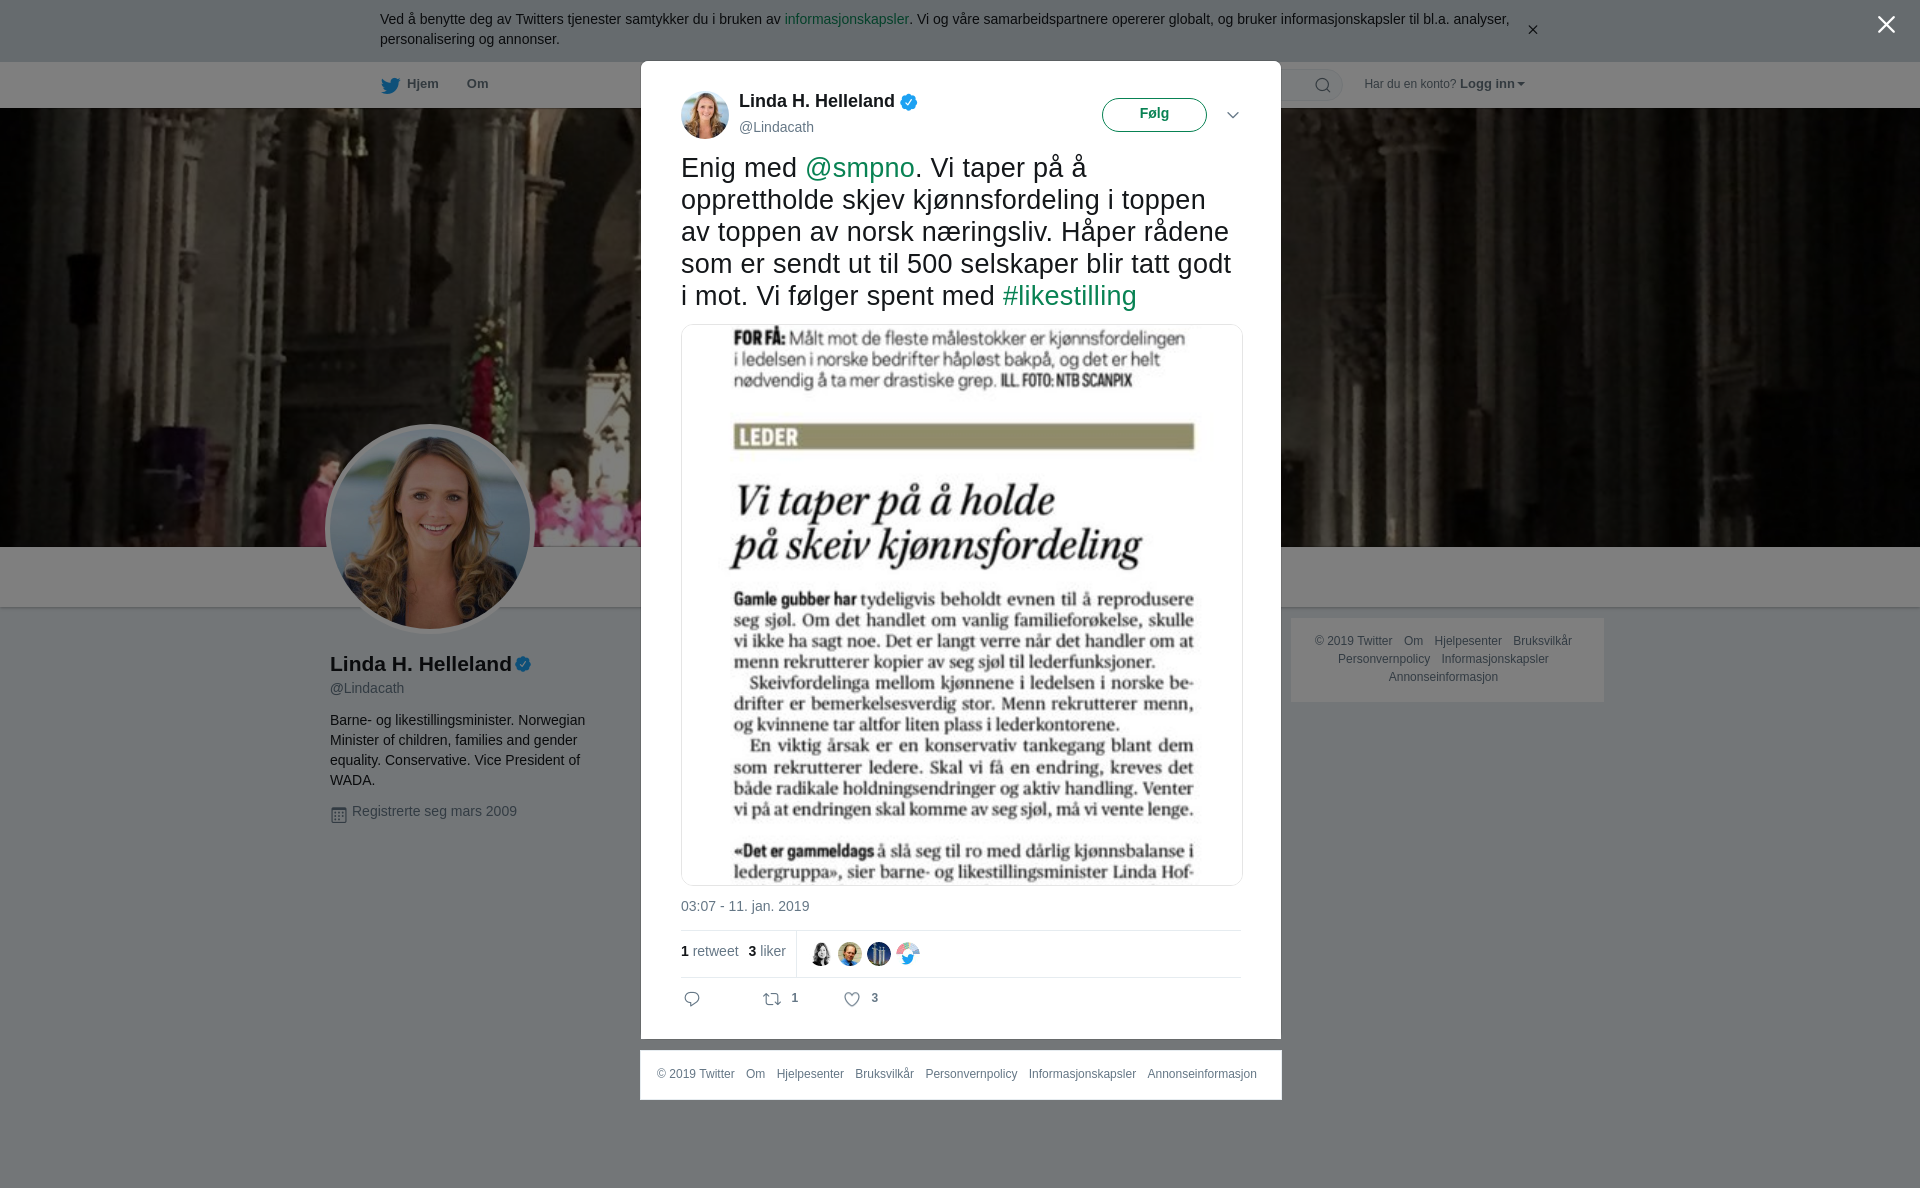The width and height of the screenshot is (1920, 1188).
Task: Open first liker's avatar in the row
Action: click(x=821, y=954)
